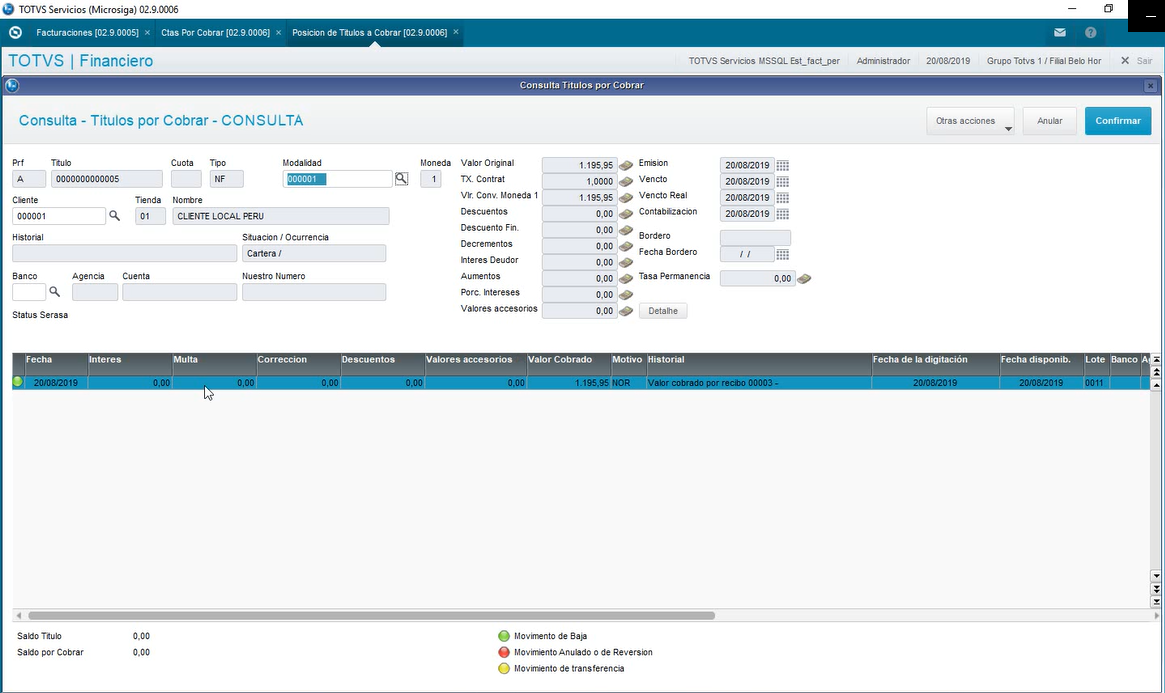The image size is (1165, 693).
Task: Click the Administrador user label in header
Action: pyautogui.click(x=883, y=61)
